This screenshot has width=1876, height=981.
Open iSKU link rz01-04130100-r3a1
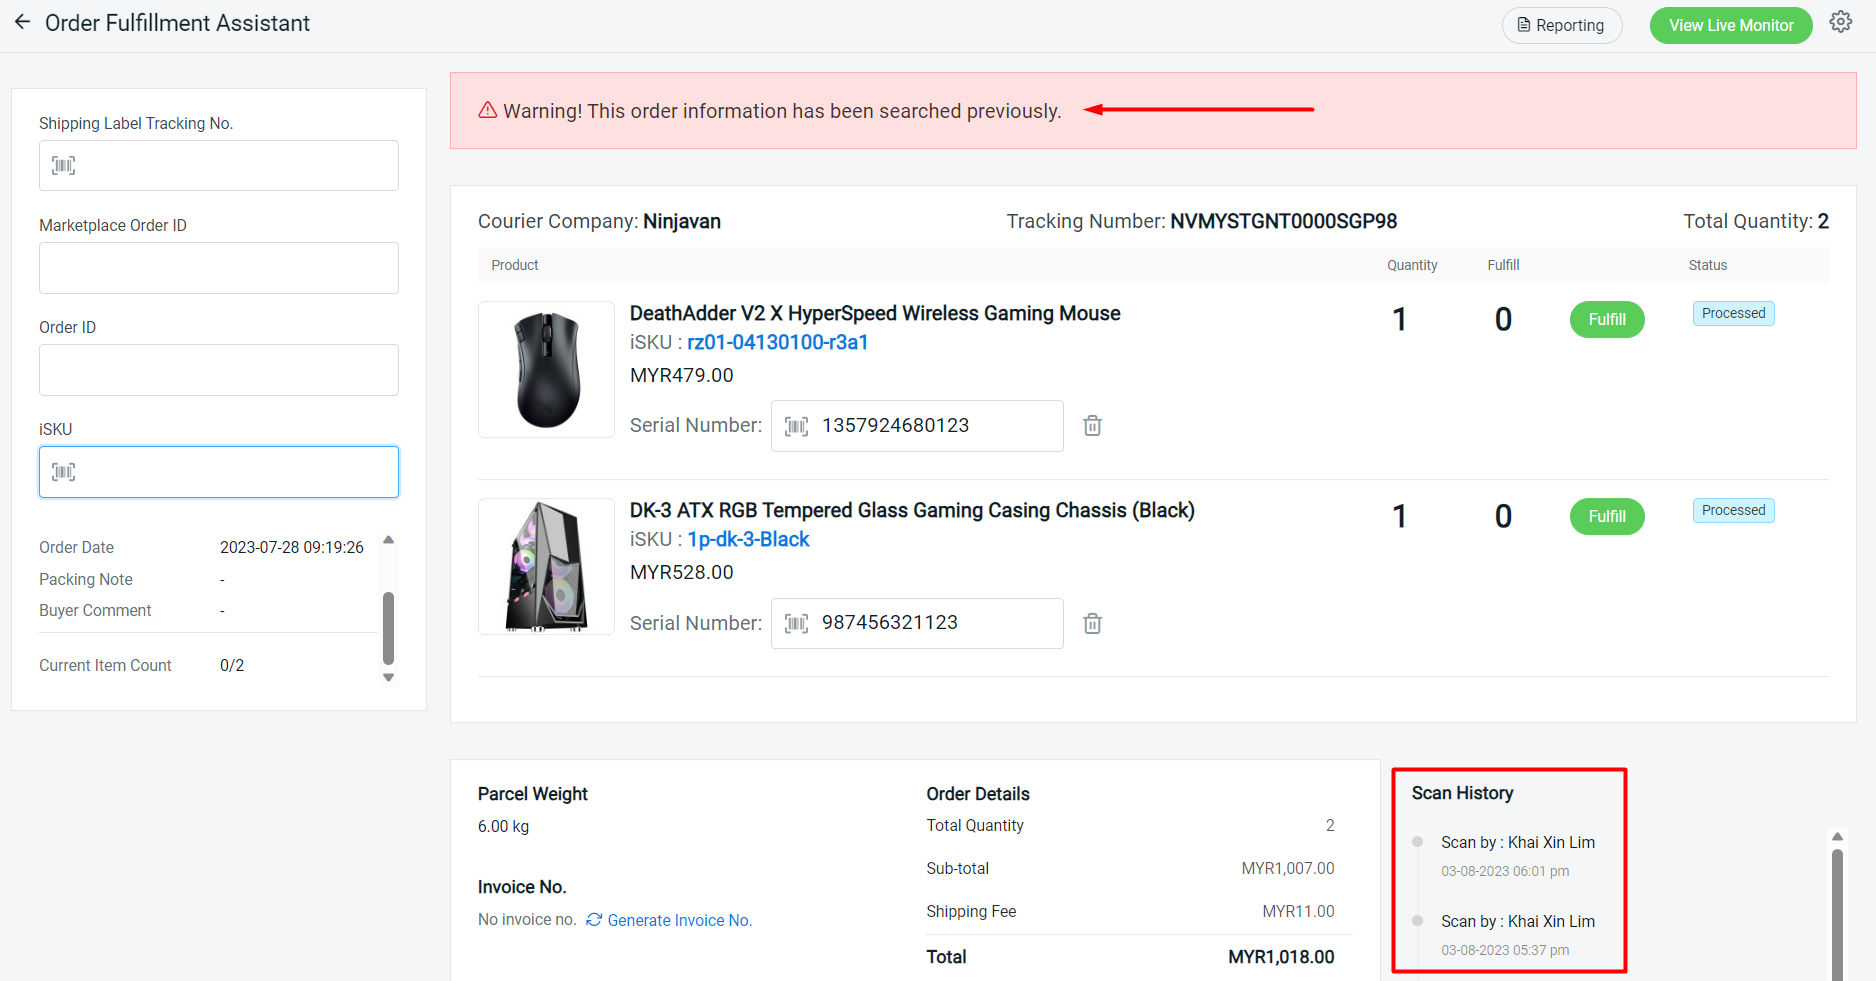click(777, 343)
